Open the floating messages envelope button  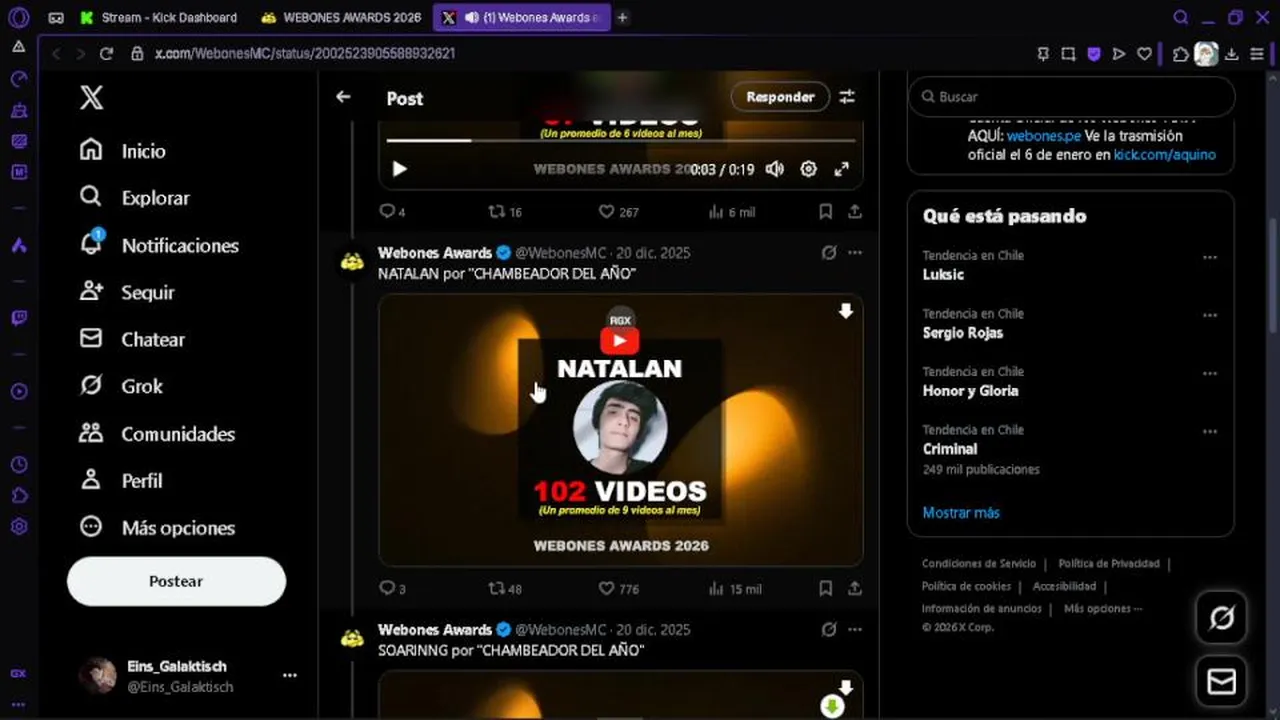(x=1221, y=682)
